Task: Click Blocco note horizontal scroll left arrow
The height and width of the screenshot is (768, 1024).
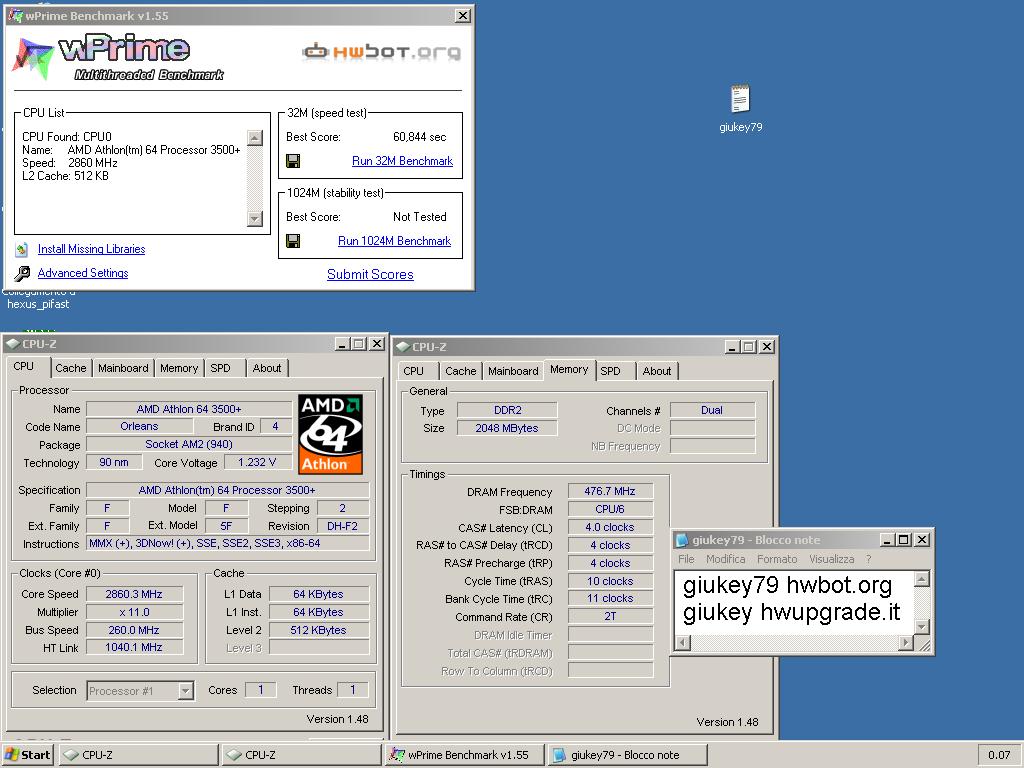Action: (682, 643)
